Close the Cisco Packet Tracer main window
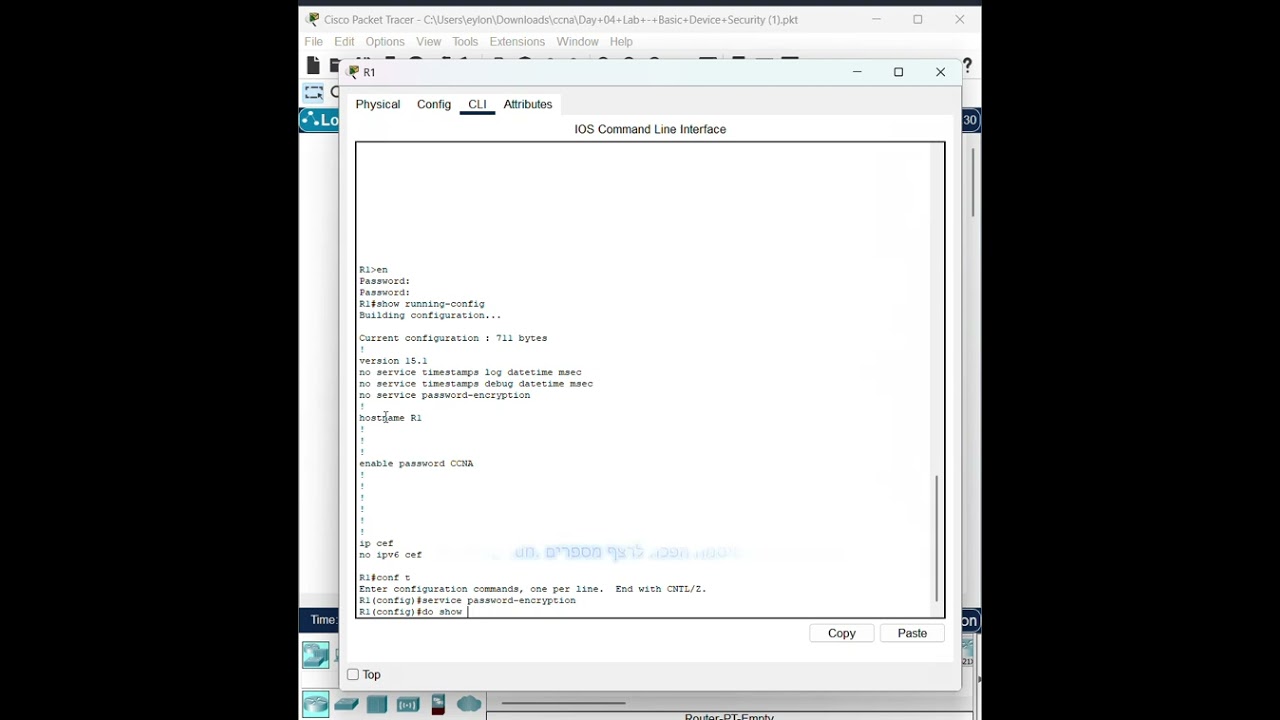 click(x=960, y=19)
